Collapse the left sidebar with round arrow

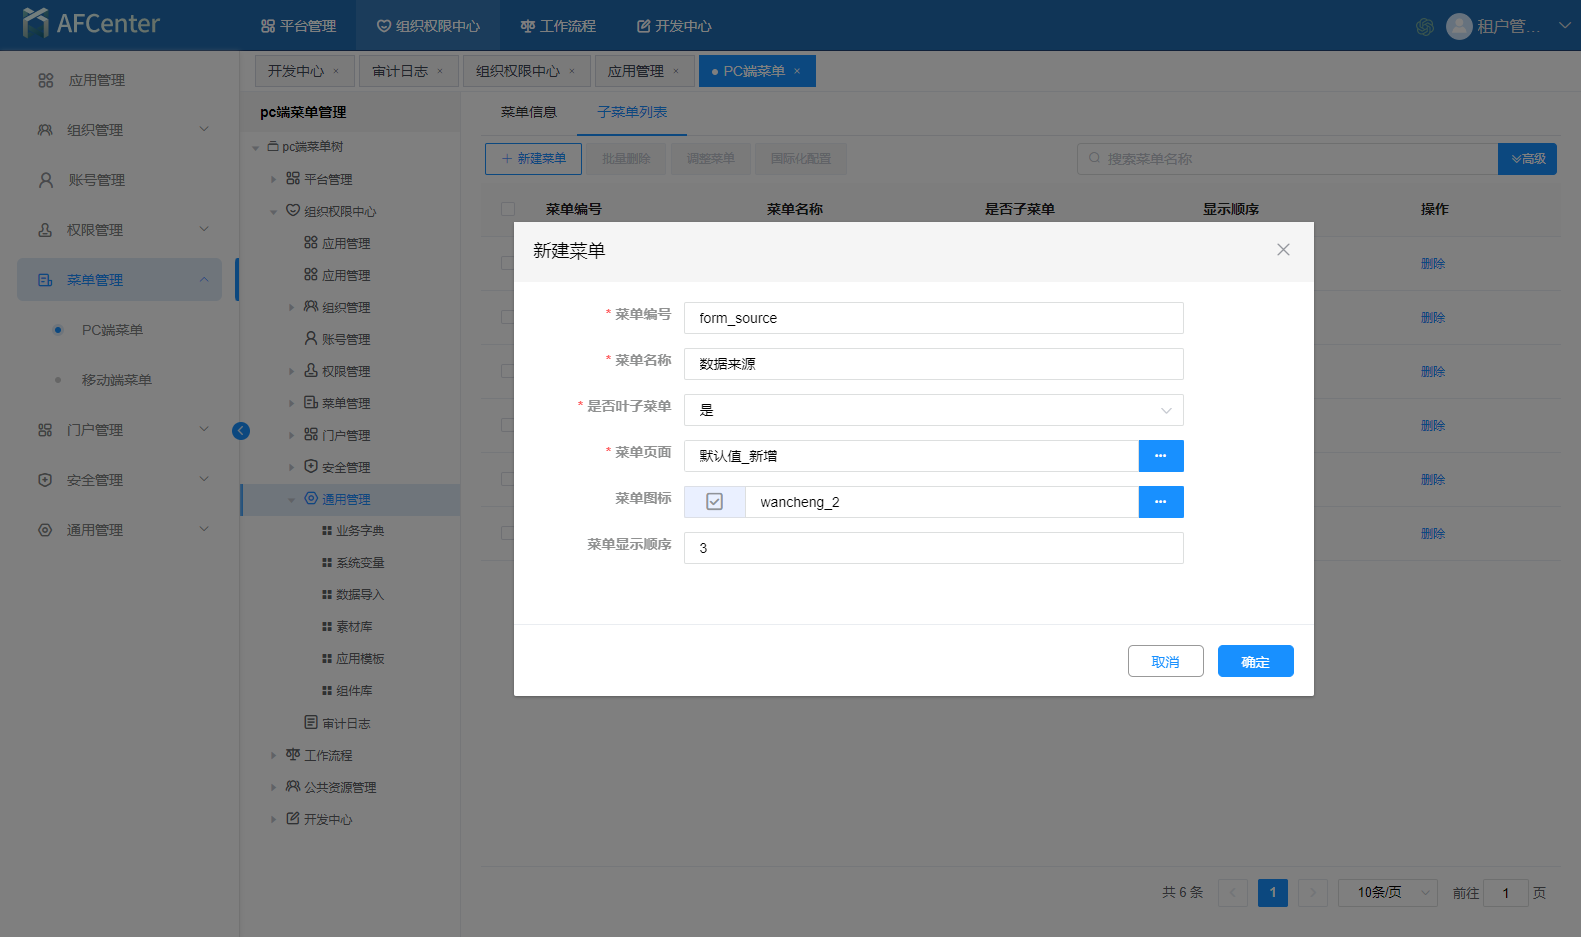241,431
